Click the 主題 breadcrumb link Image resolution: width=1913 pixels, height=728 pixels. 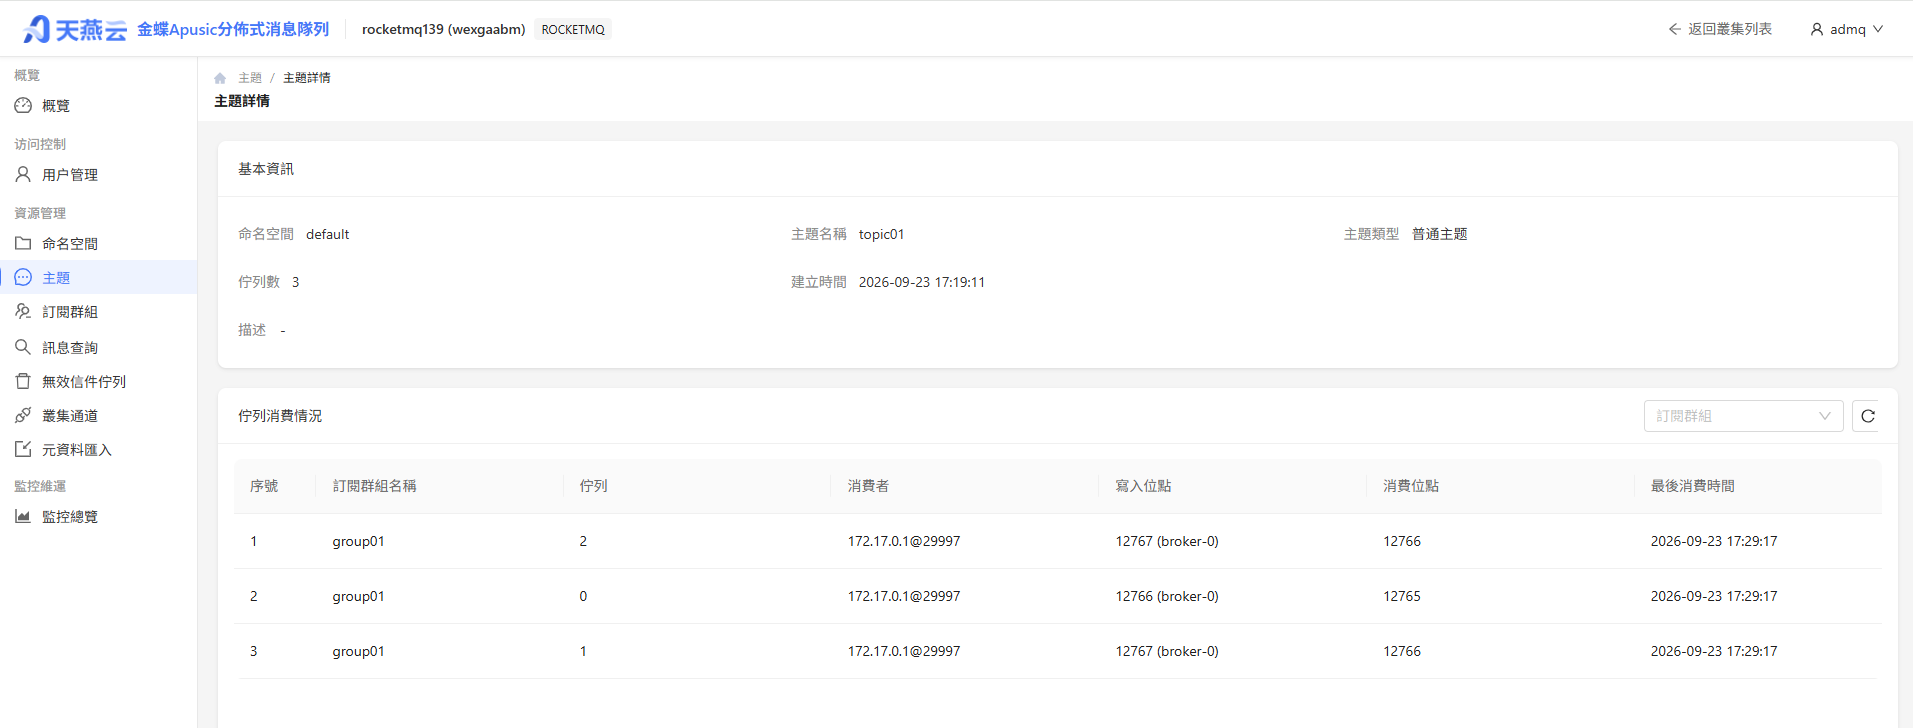coord(250,78)
